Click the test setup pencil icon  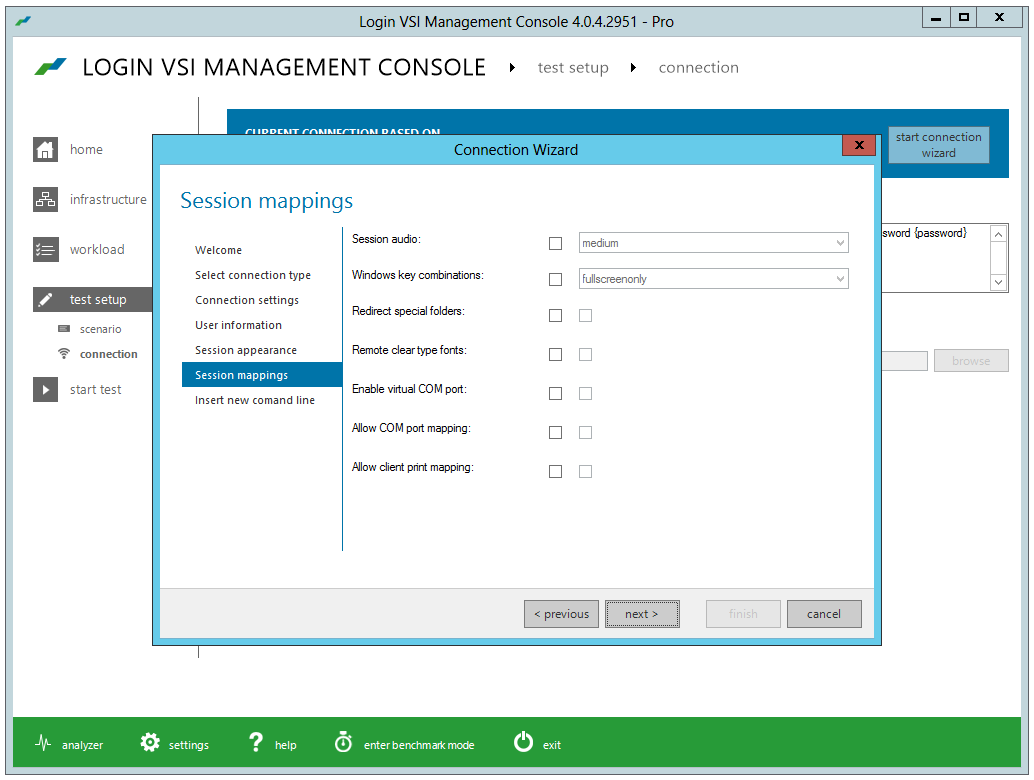click(45, 299)
